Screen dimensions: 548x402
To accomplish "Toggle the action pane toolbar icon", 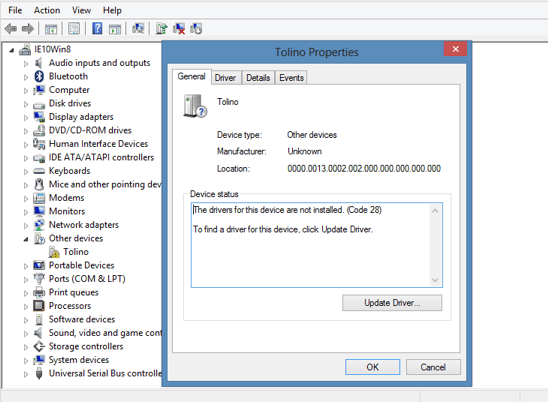I will click(x=115, y=29).
